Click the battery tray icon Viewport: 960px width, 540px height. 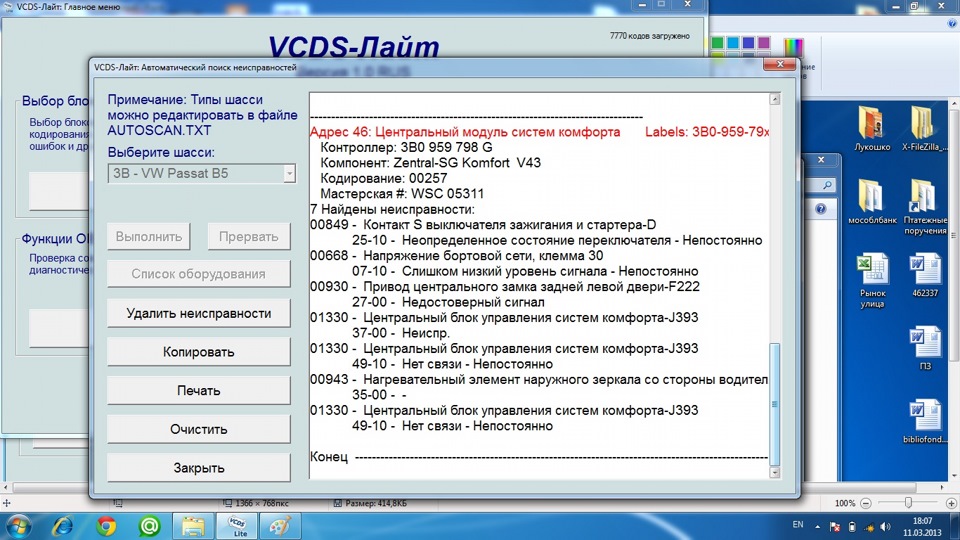pos(852,527)
